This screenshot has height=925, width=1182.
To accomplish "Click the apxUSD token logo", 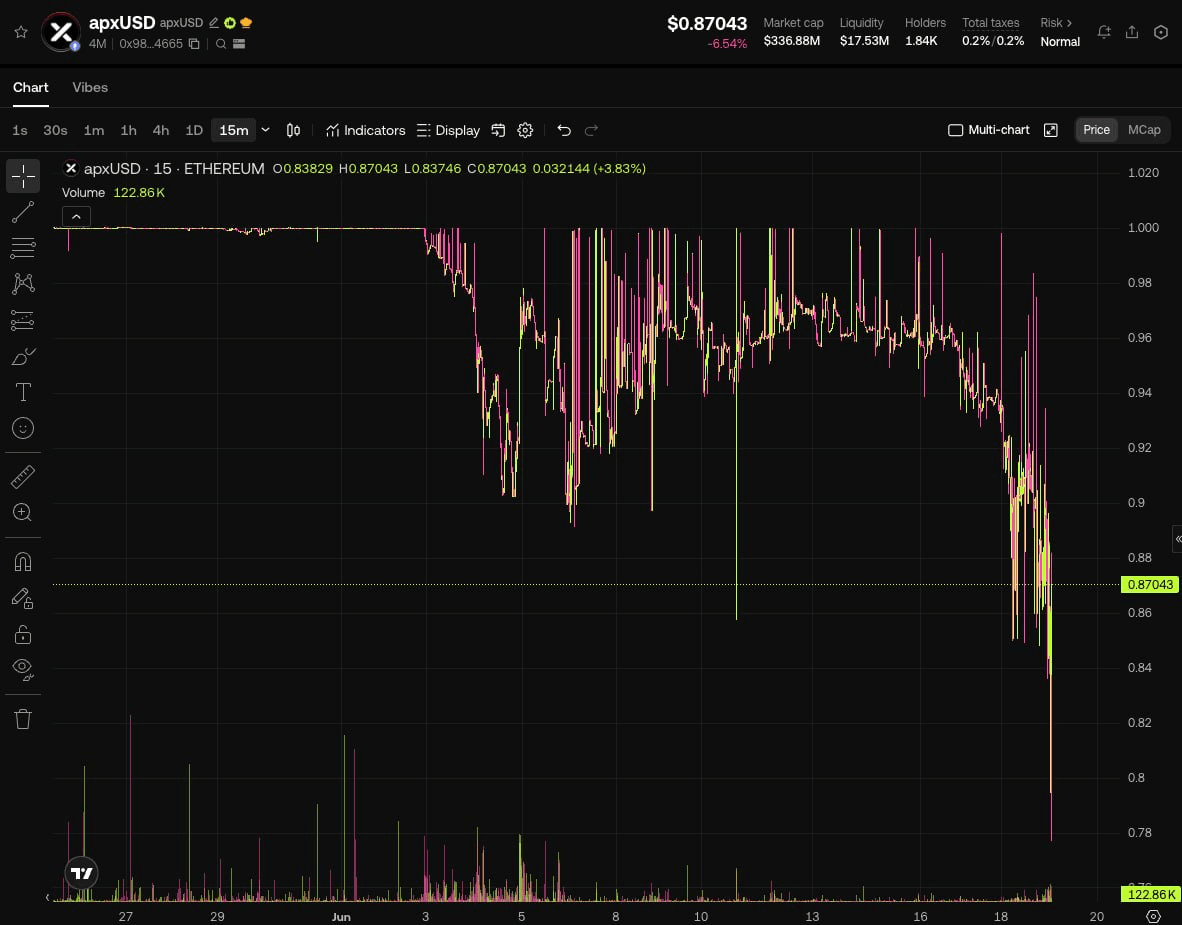I will [60, 32].
